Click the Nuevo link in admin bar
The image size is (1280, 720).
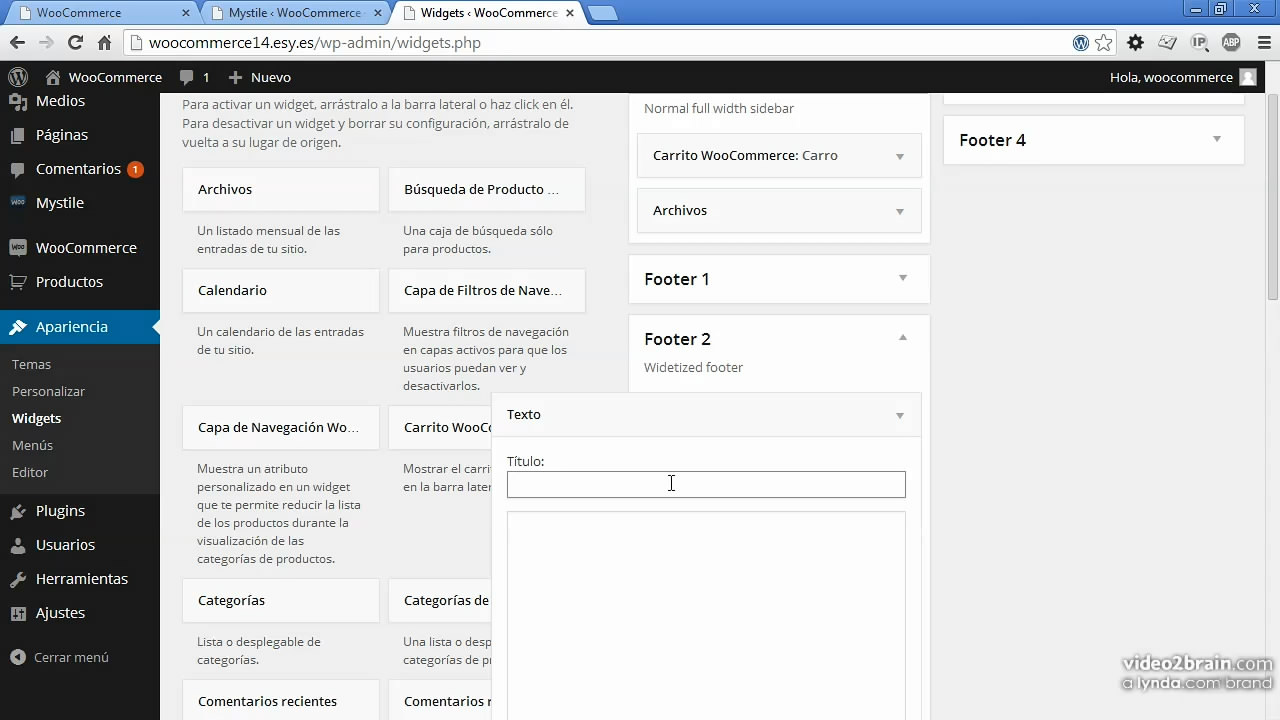tap(259, 77)
